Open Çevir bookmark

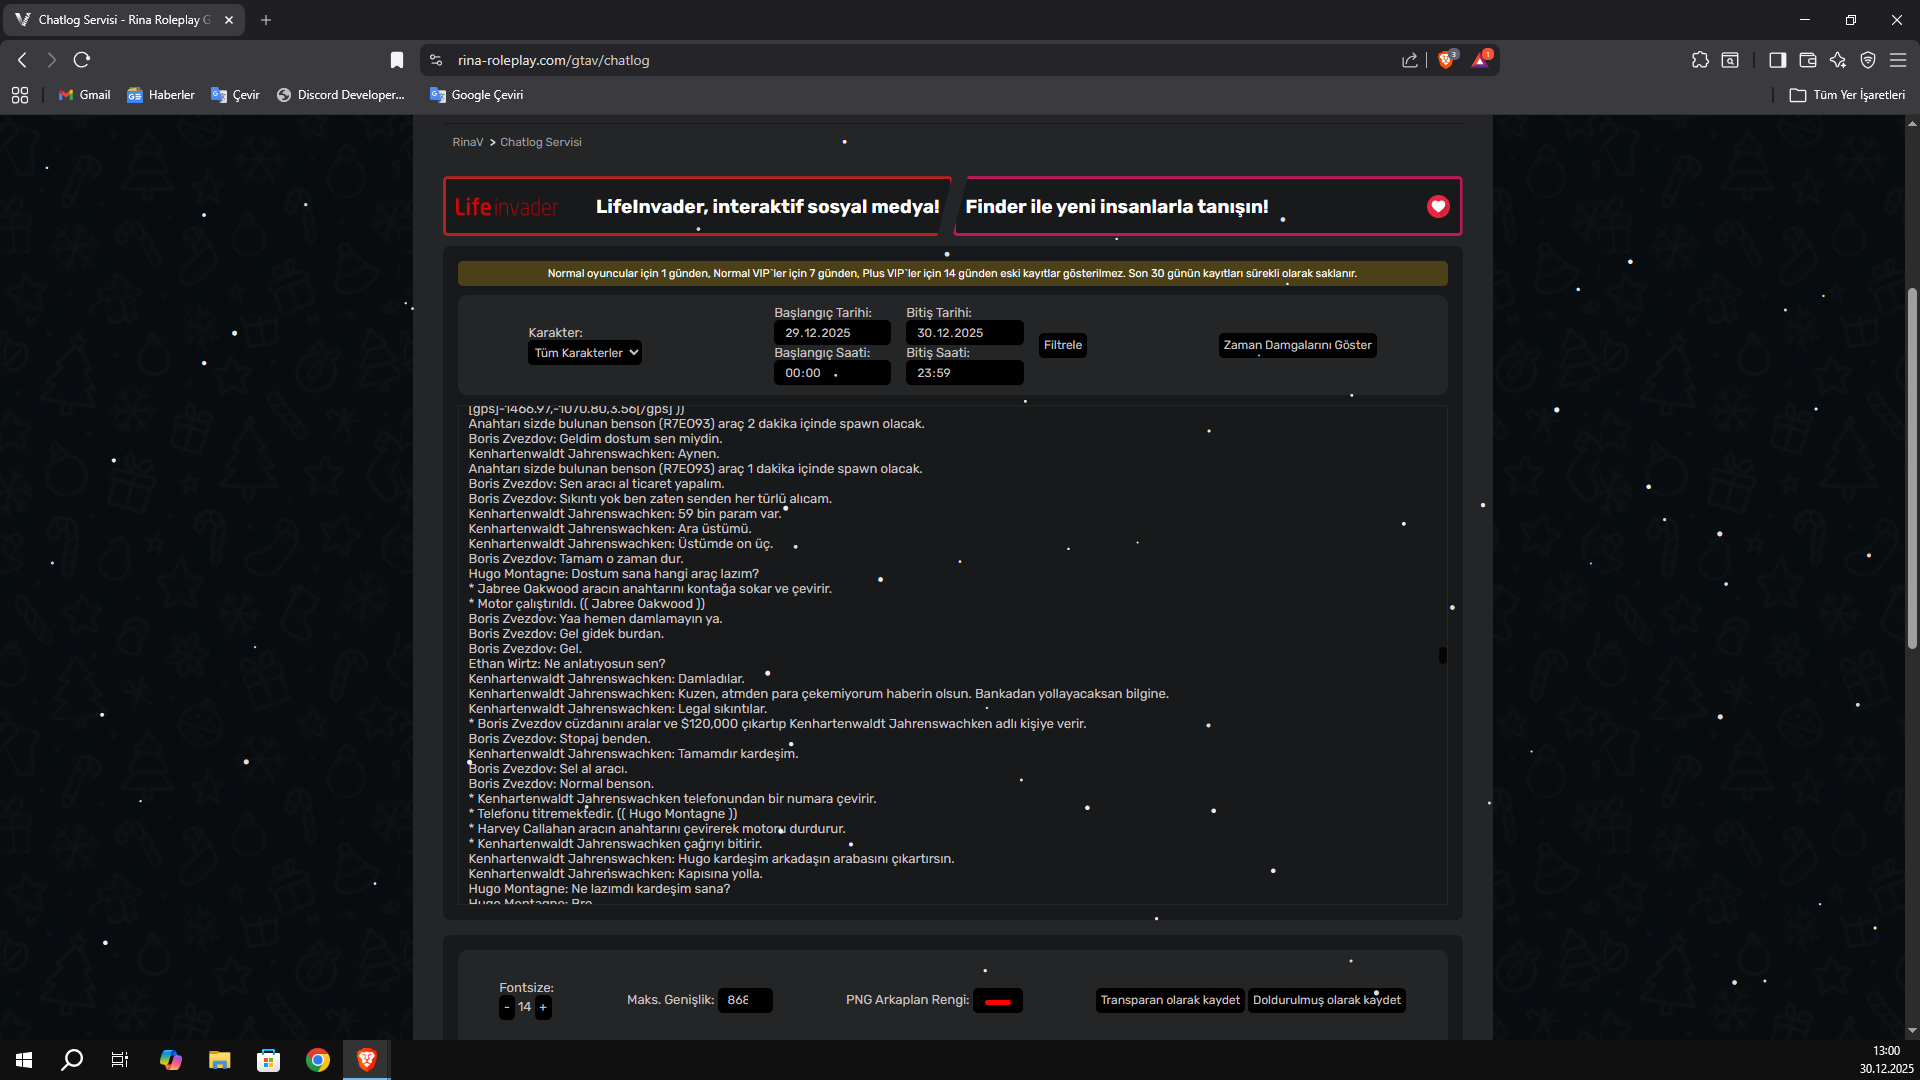[x=235, y=95]
